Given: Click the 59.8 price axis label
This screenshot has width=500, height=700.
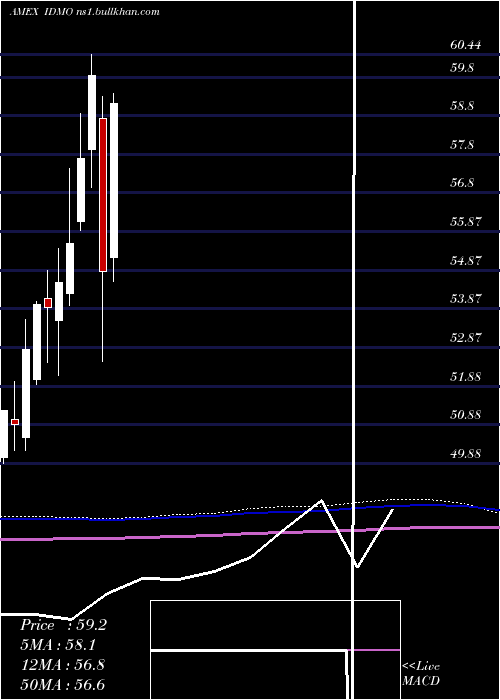Looking at the screenshot, I should (x=462, y=68).
